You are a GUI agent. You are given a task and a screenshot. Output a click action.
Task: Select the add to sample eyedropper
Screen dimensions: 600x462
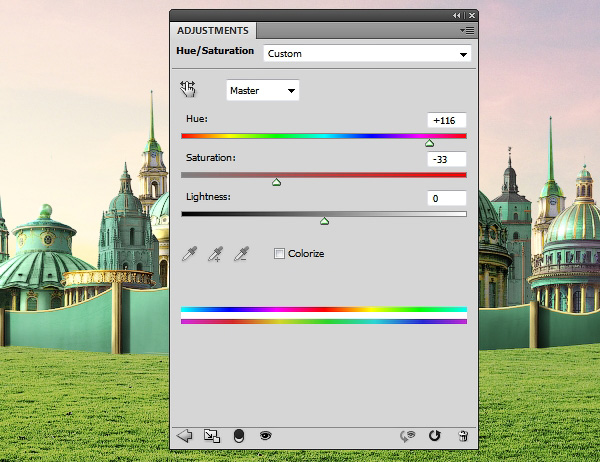click(214, 255)
